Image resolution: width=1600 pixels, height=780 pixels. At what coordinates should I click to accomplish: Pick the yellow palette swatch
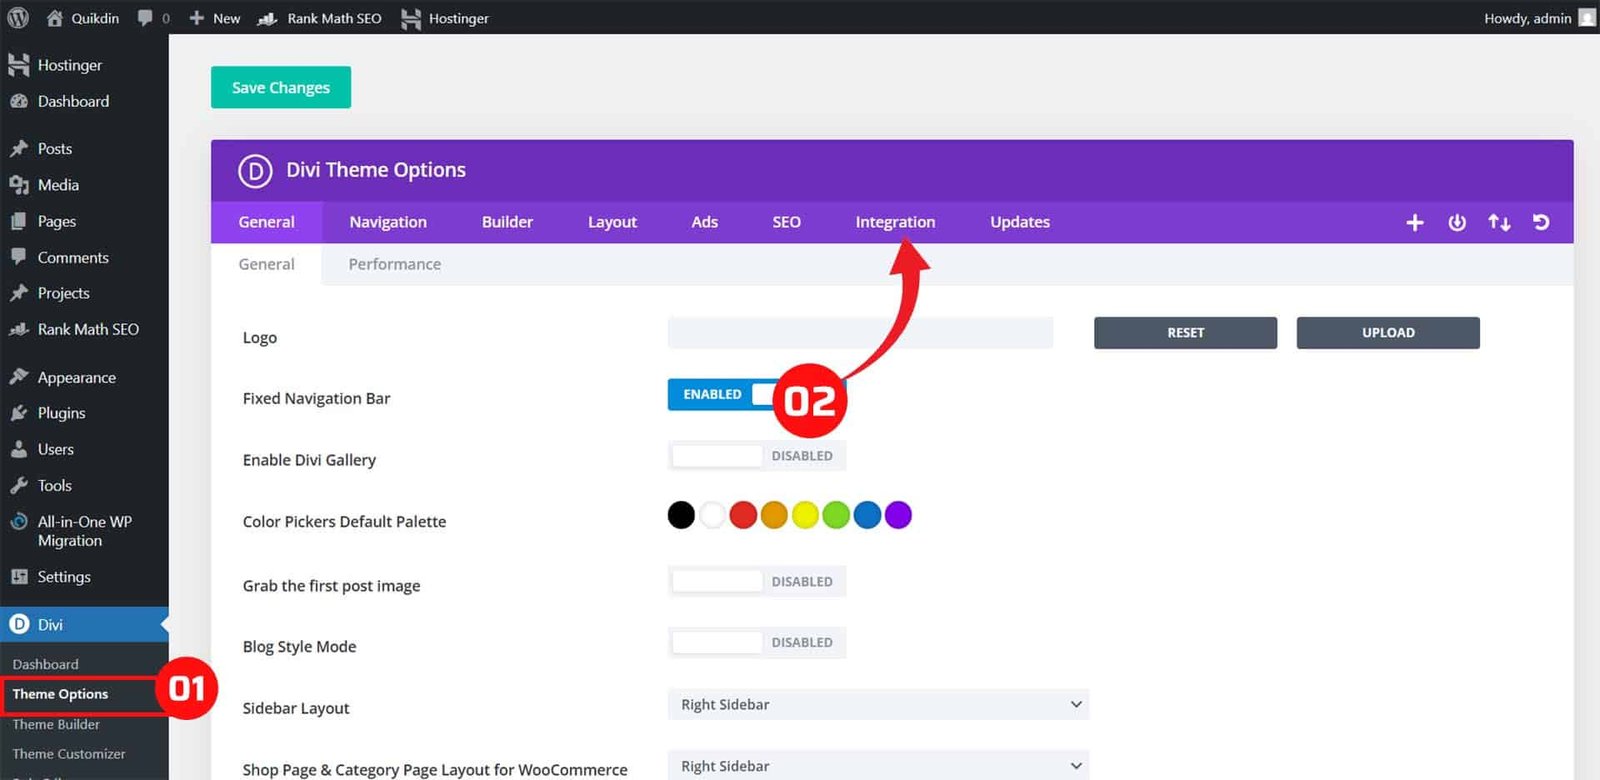click(805, 515)
